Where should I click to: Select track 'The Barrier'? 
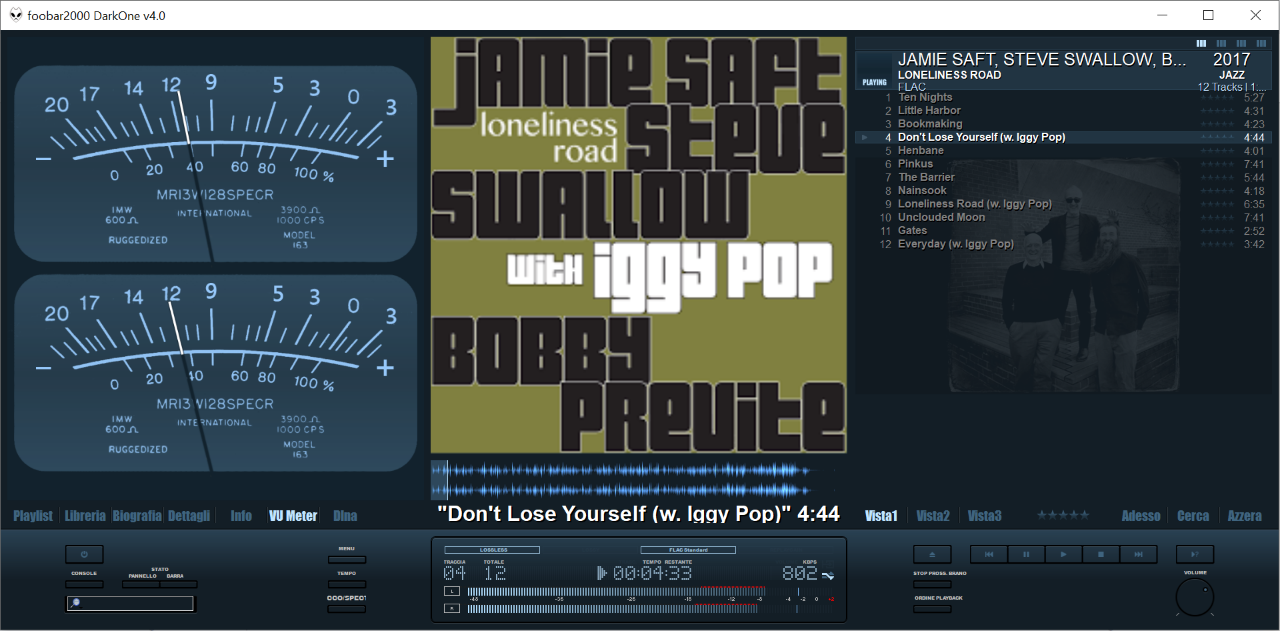click(1064, 177)
